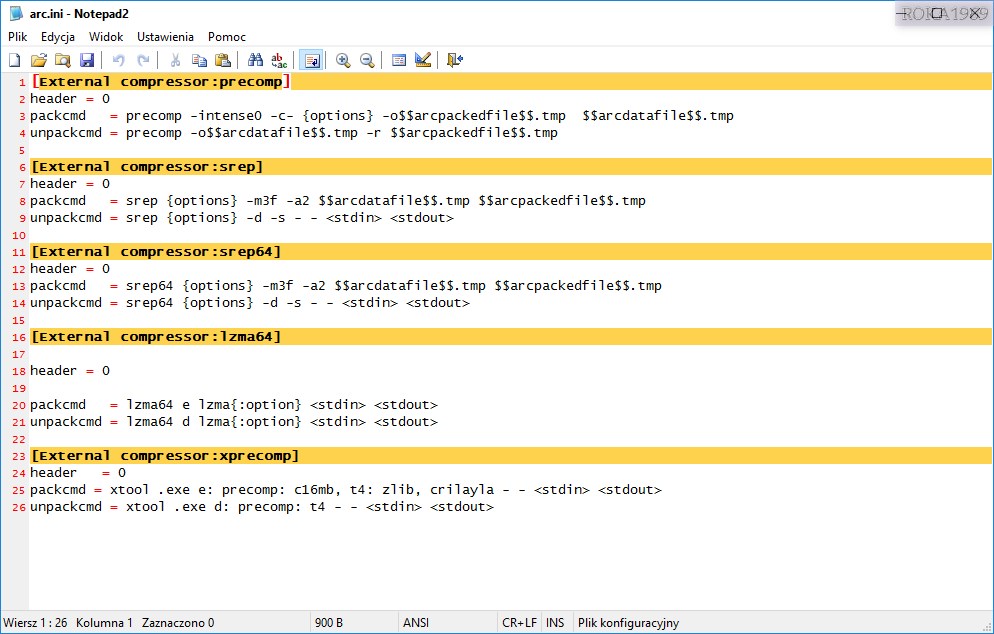This screenshot has height=634, width=994.
Task: Toggle INS overtype mode in status bar
Action: [556, 622]
